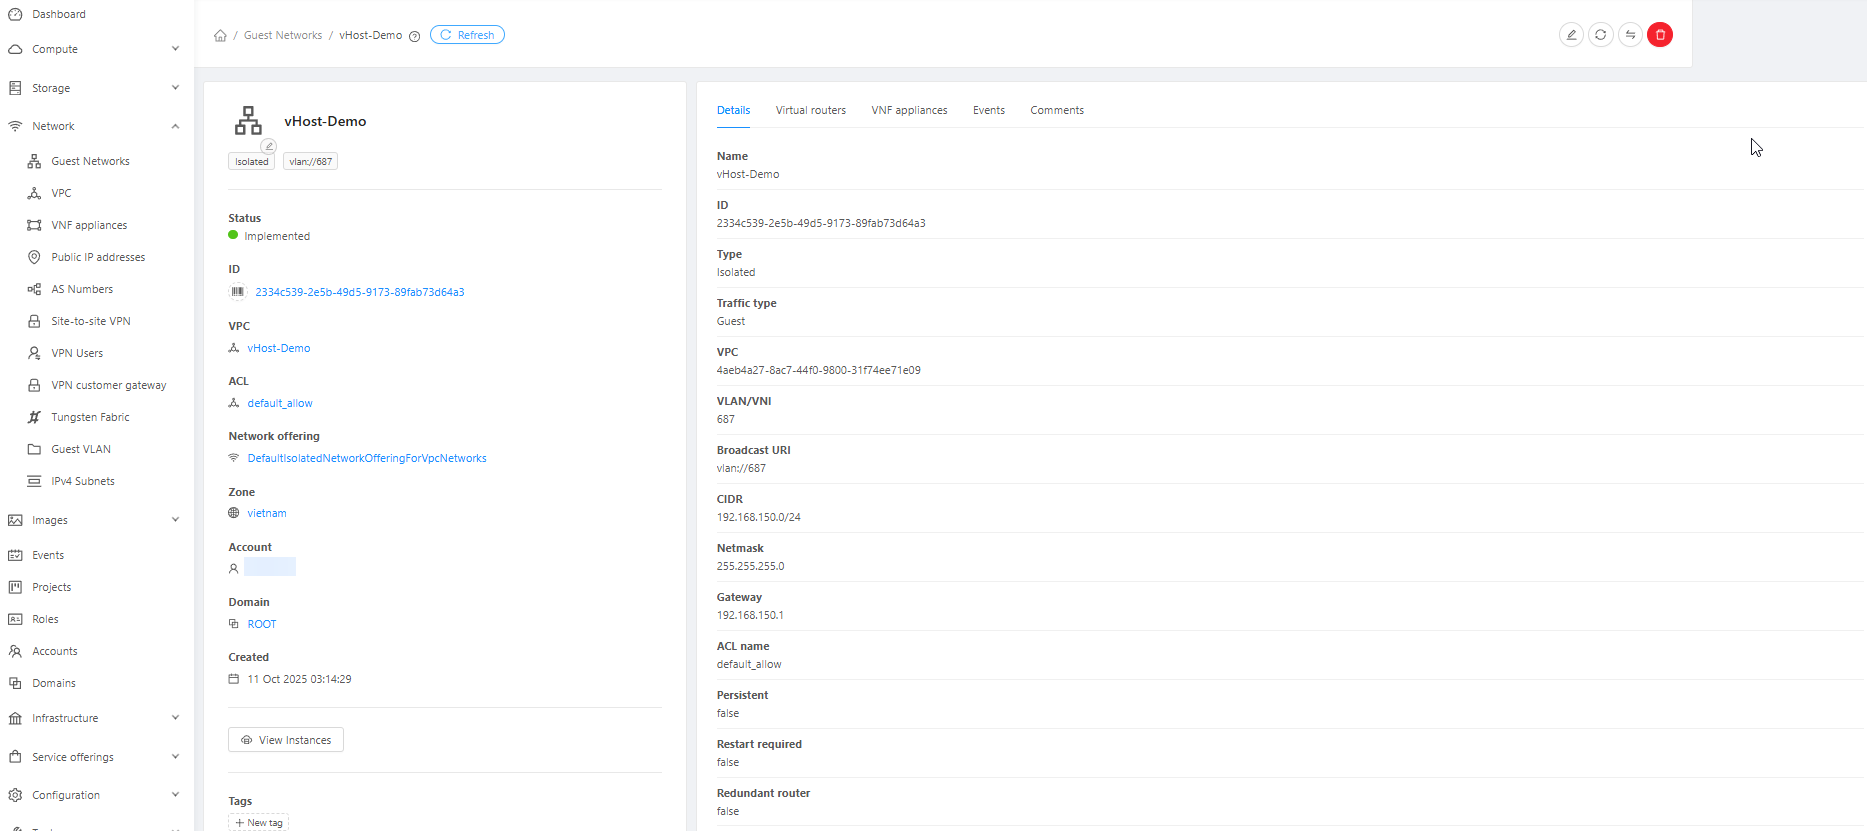Expand the Images menu chevron
This screenshot has width=1867, height=831.
(x=175, y=520)
